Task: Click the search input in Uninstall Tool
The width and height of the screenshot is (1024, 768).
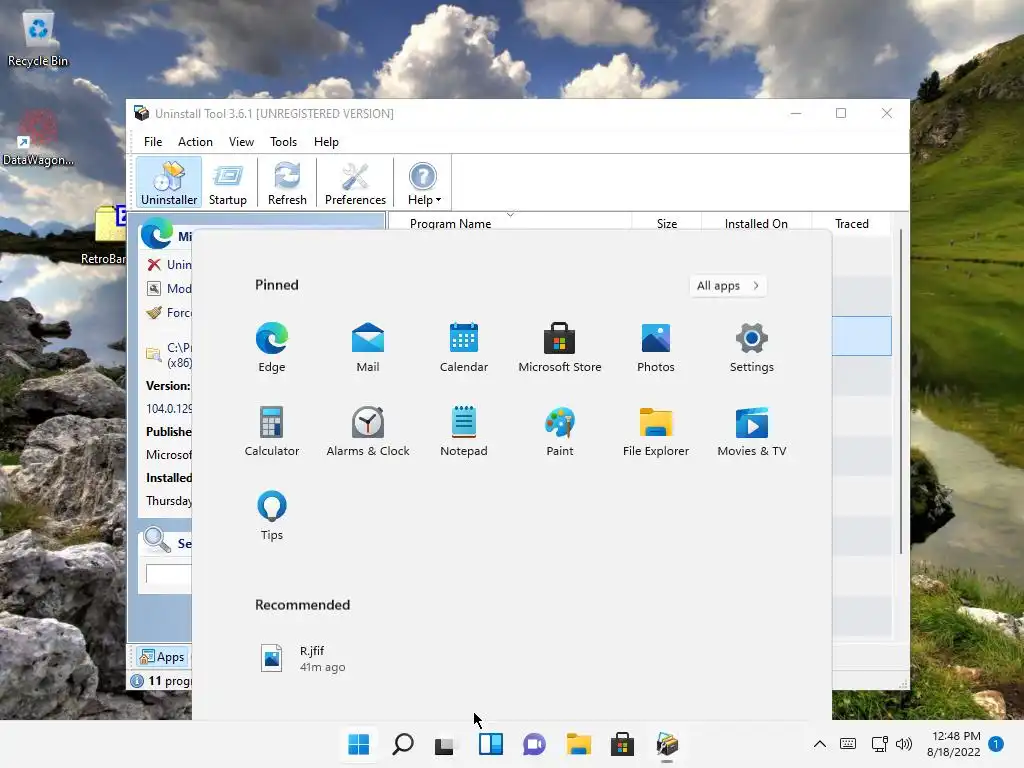Action: (x=168, y=573)
